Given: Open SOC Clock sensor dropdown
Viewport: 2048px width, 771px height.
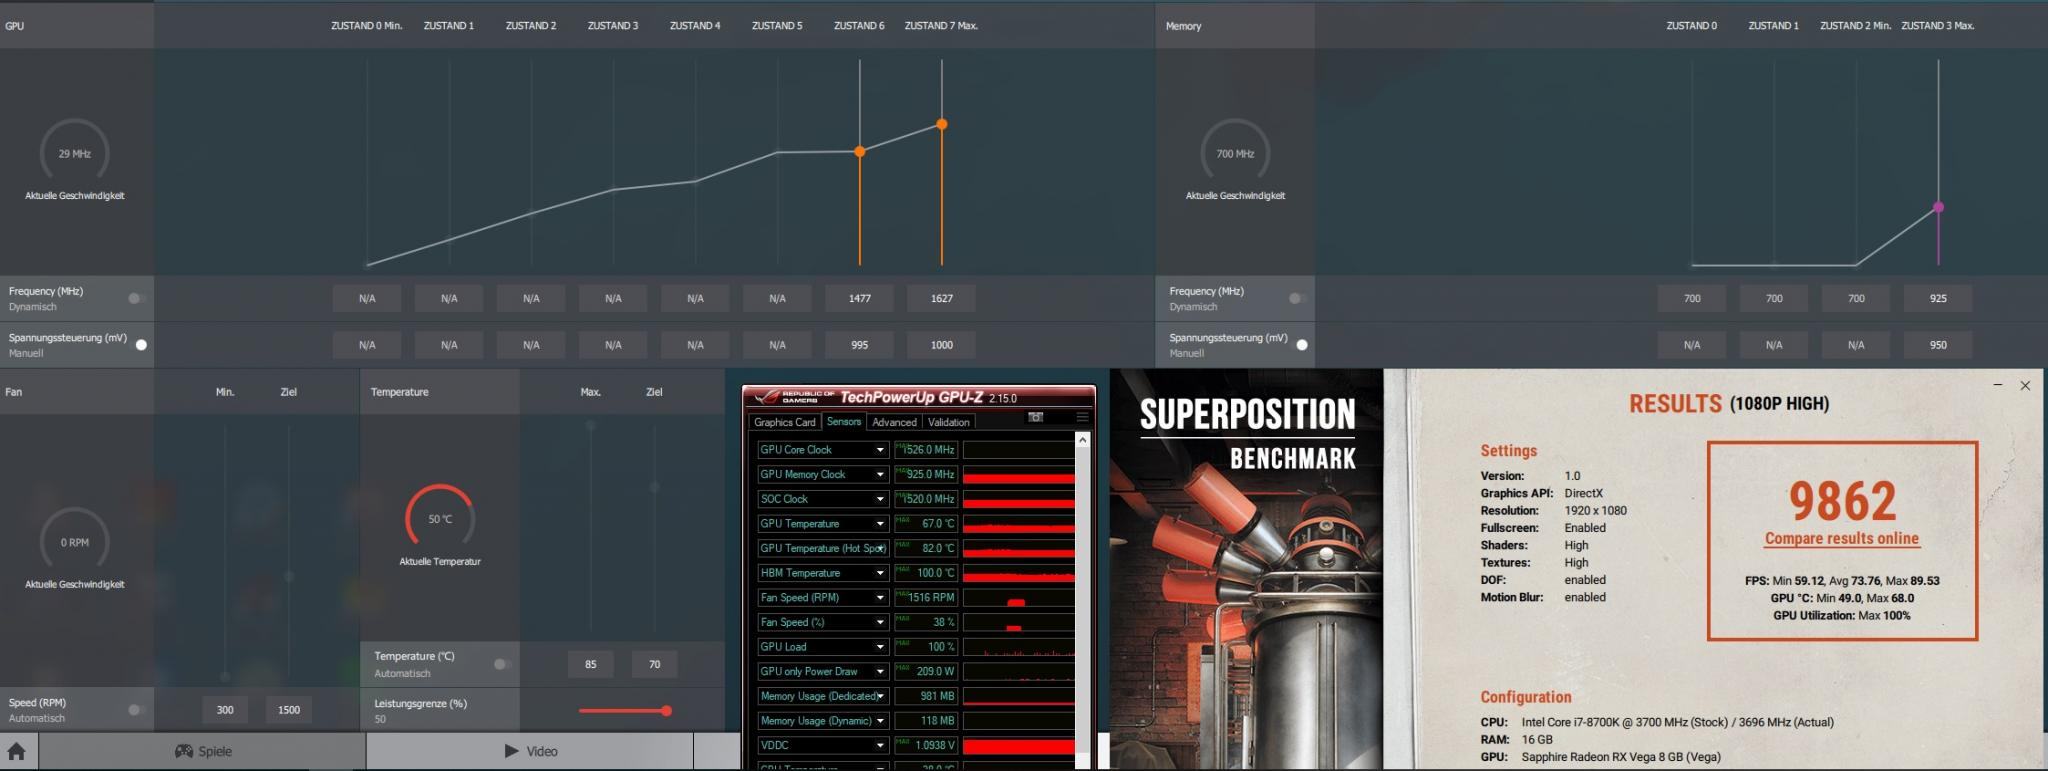Looking at the screenshot, I should click(x=880, y=499).
